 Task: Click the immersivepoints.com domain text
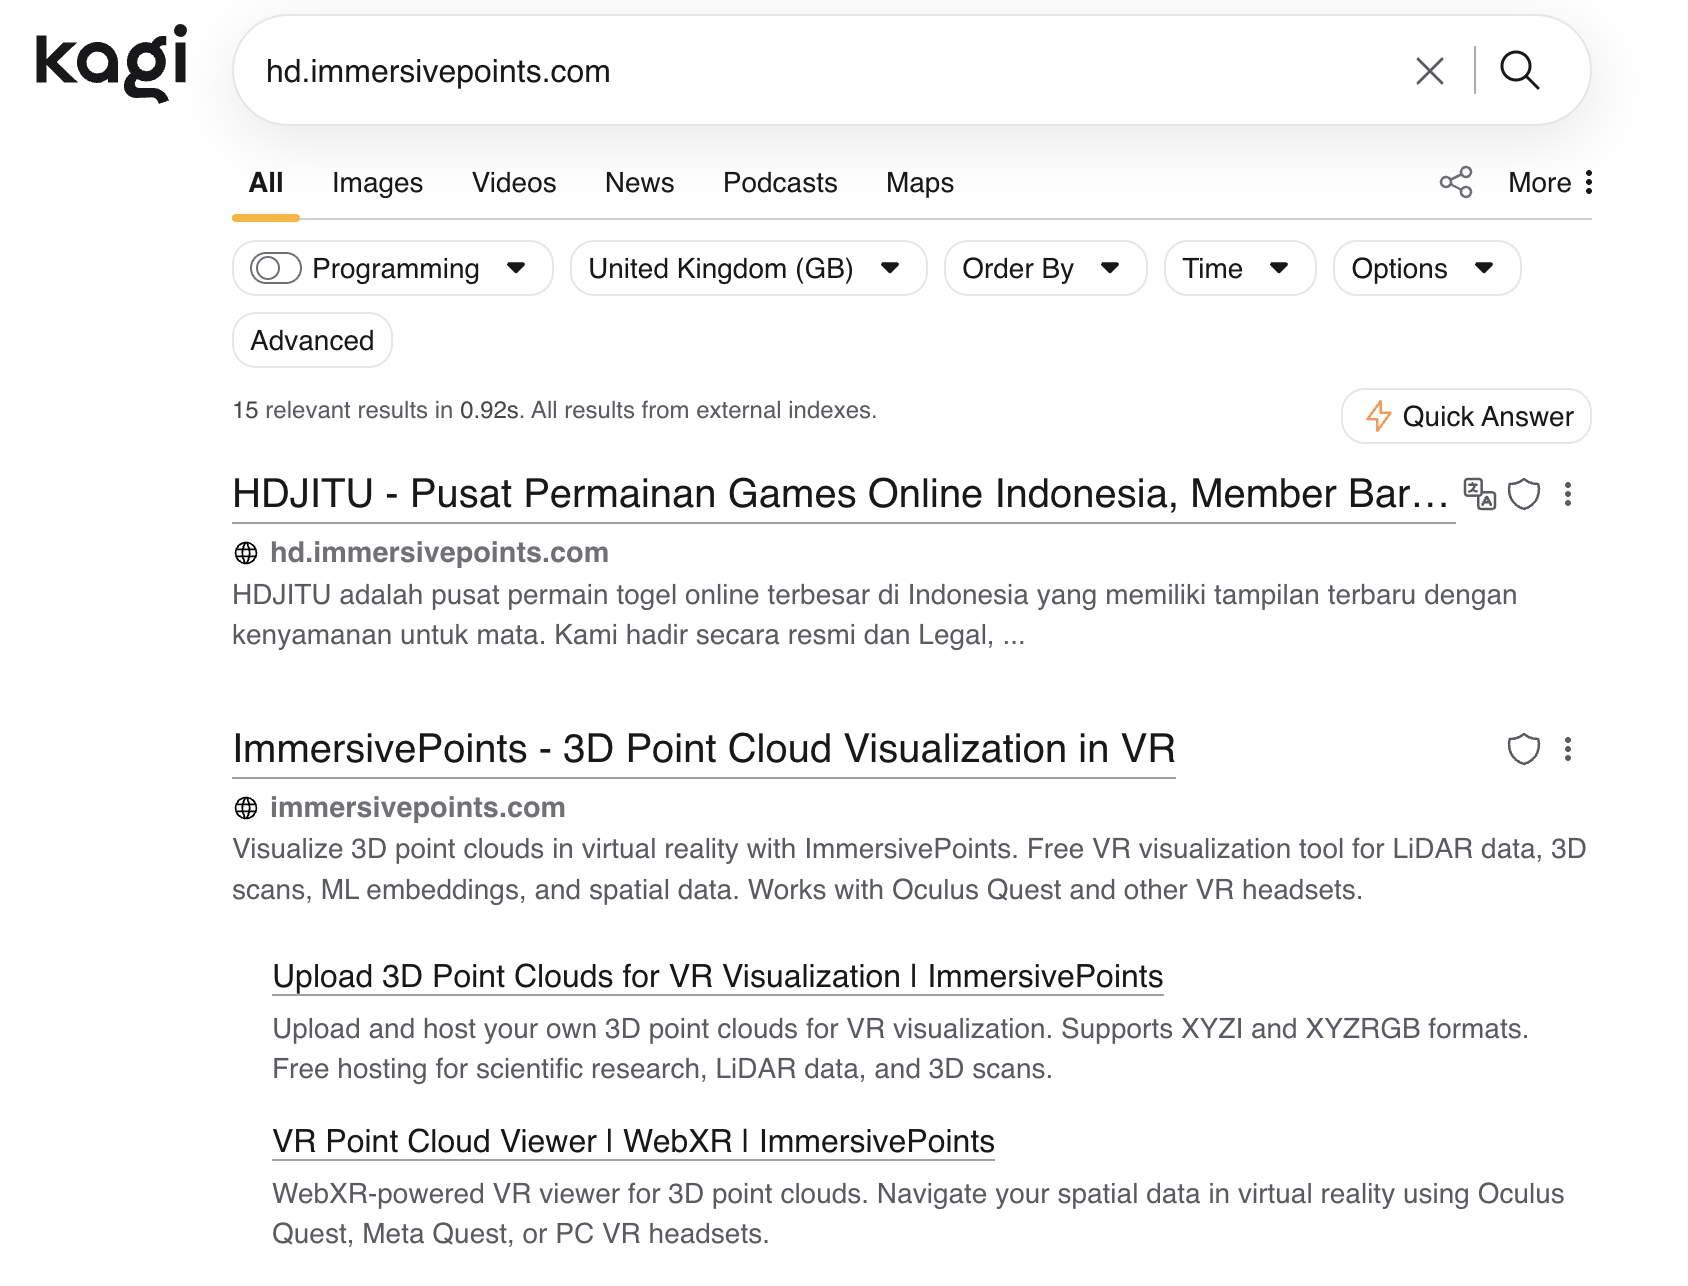pyautogui.click(x=418, y=808)
